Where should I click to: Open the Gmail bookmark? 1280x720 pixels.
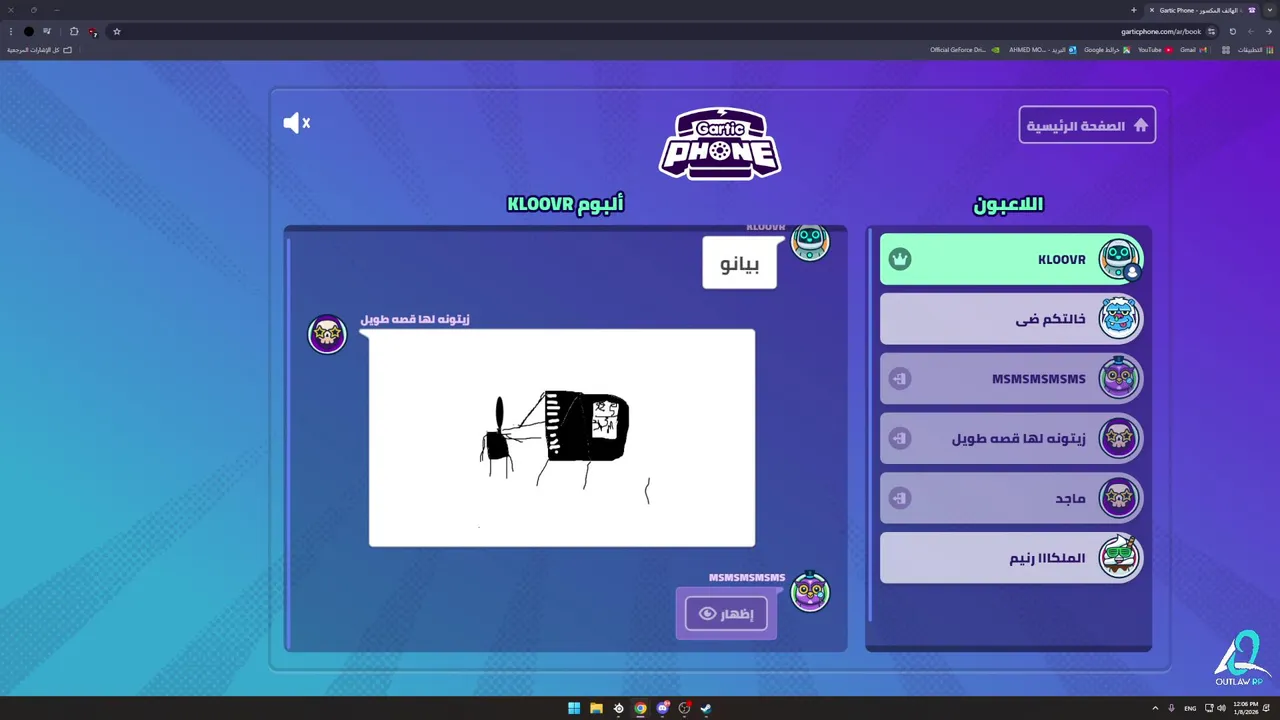pyautogui.click(x=1194, y=50)
